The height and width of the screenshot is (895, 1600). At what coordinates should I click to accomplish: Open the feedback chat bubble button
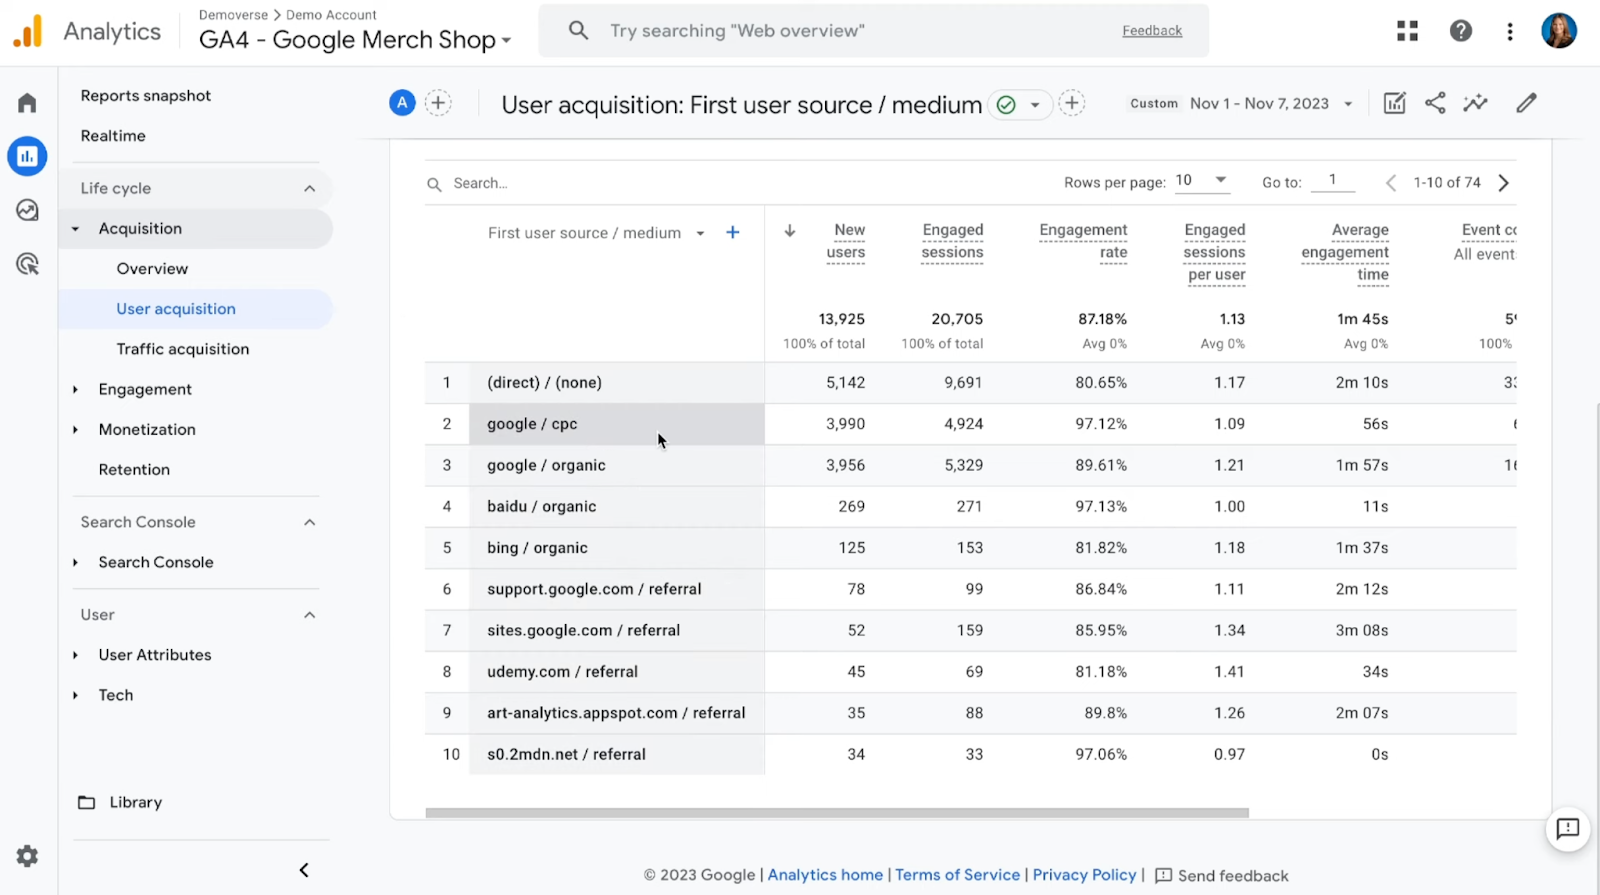click(x=1567, y=829)
